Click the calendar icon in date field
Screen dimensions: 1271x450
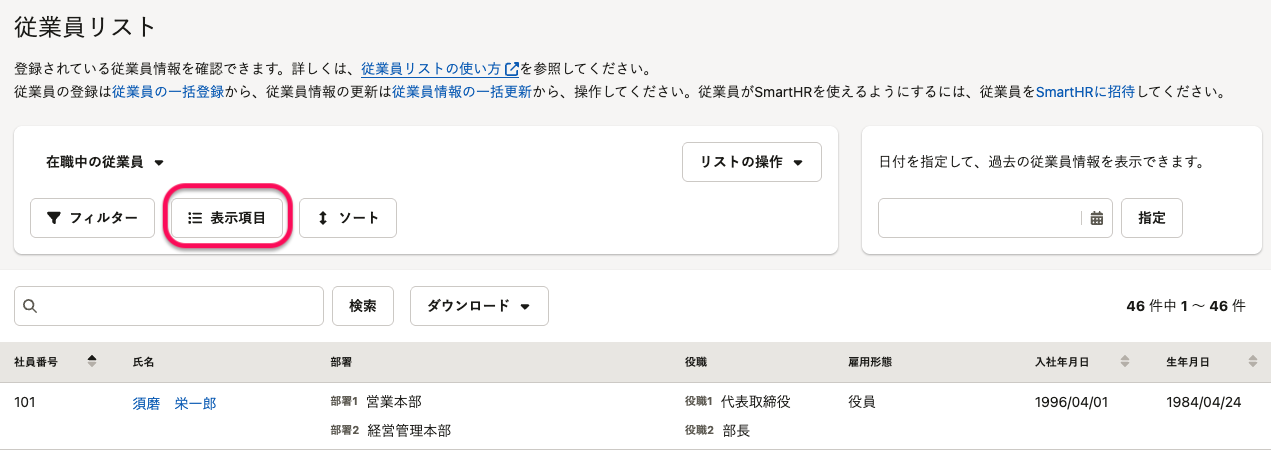pos(1096,218)
